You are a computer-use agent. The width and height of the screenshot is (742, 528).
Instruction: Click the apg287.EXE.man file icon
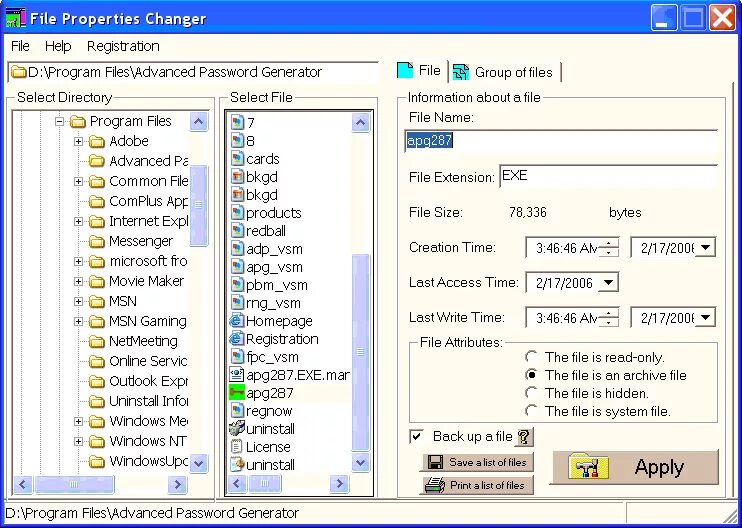[x=237, y=375]
